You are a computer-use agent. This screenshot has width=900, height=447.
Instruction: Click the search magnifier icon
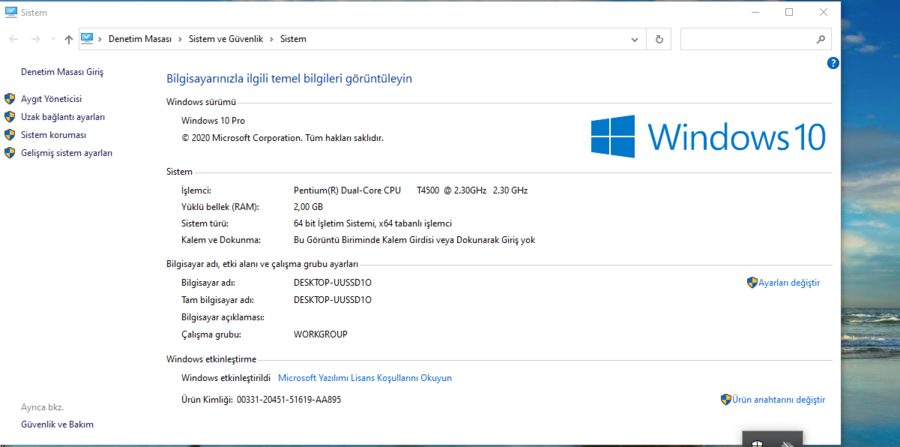[x=821, y=40]
